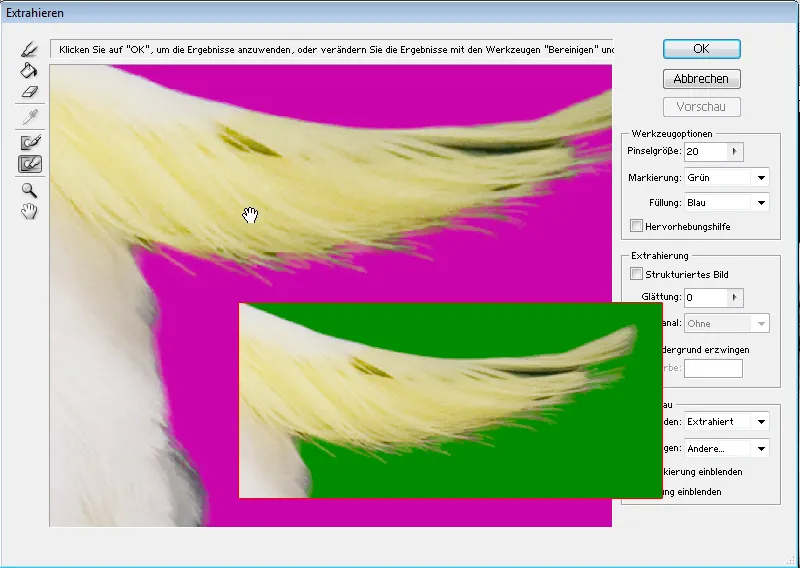Select the Eraser tool
This screenshot has width=800, height=568.
[30, 92]
